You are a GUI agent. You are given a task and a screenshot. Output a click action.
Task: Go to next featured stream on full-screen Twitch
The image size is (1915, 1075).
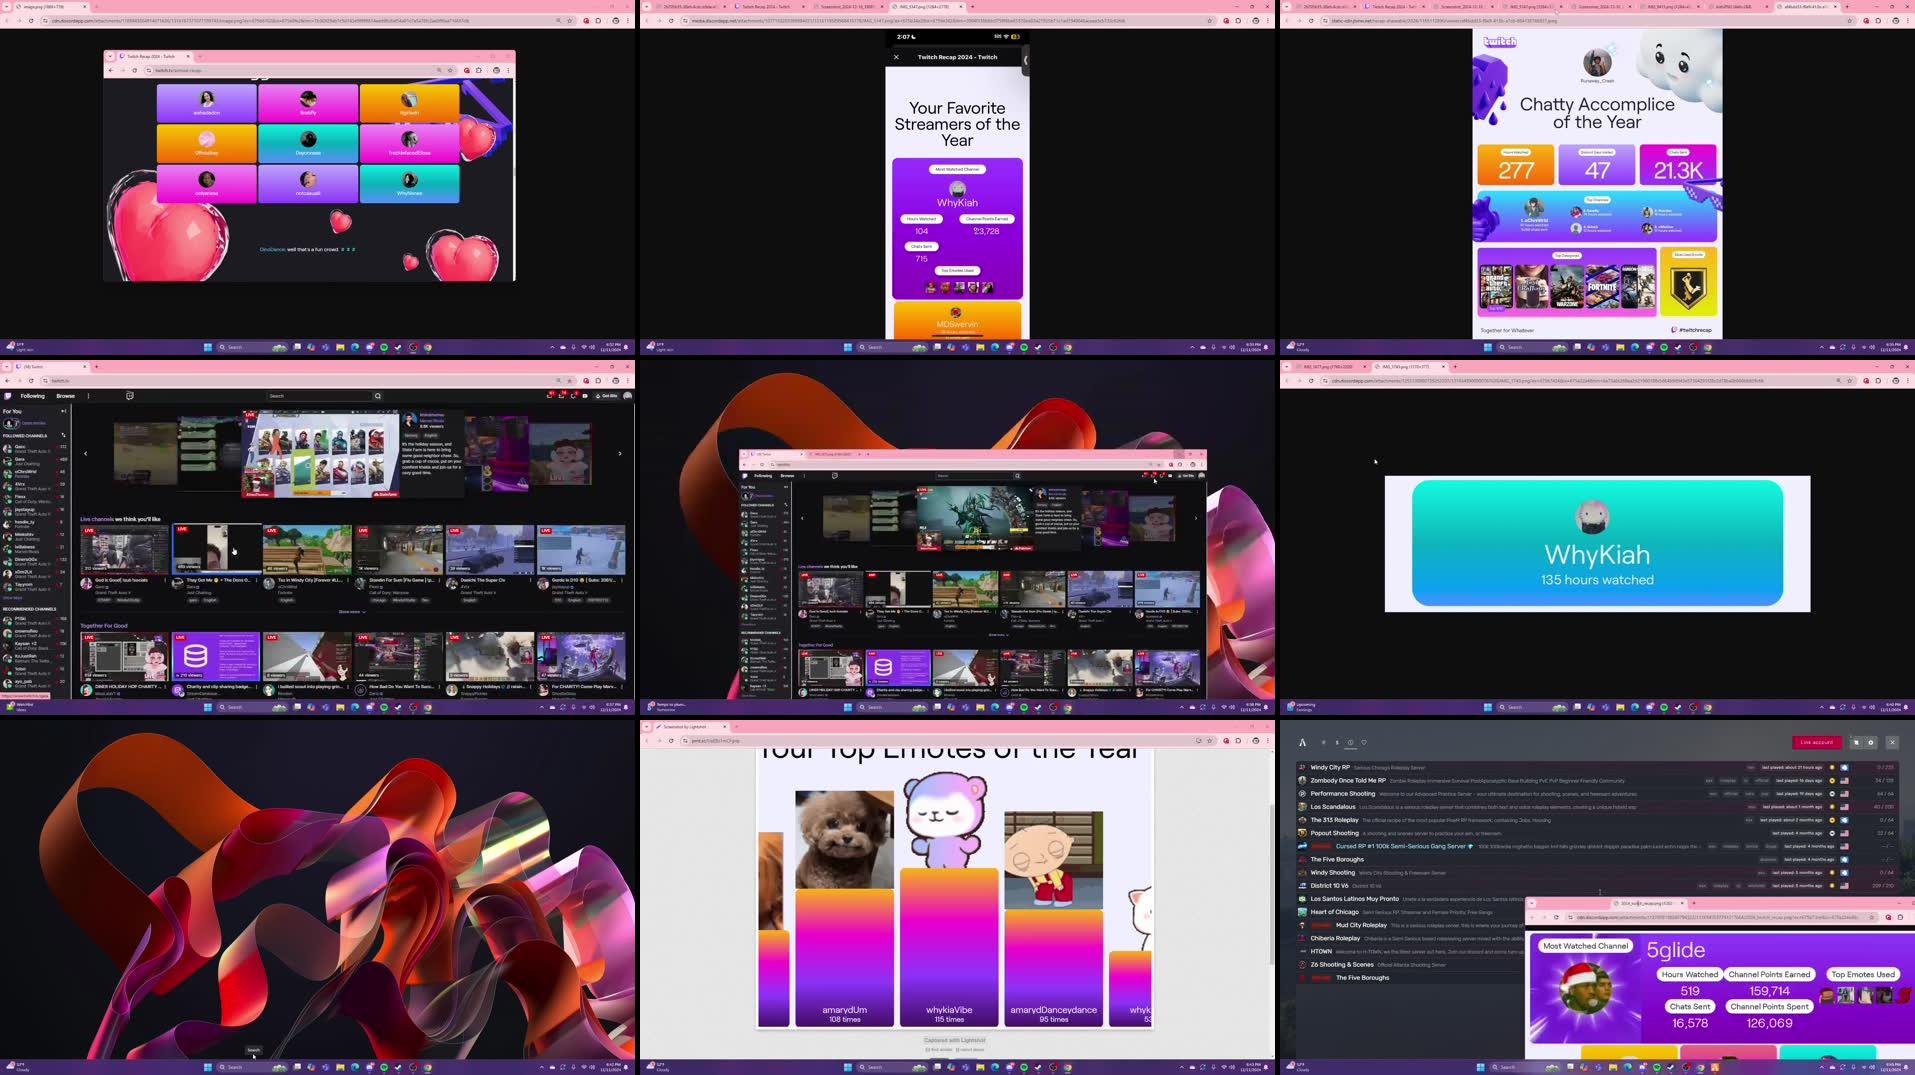(620, 453)
